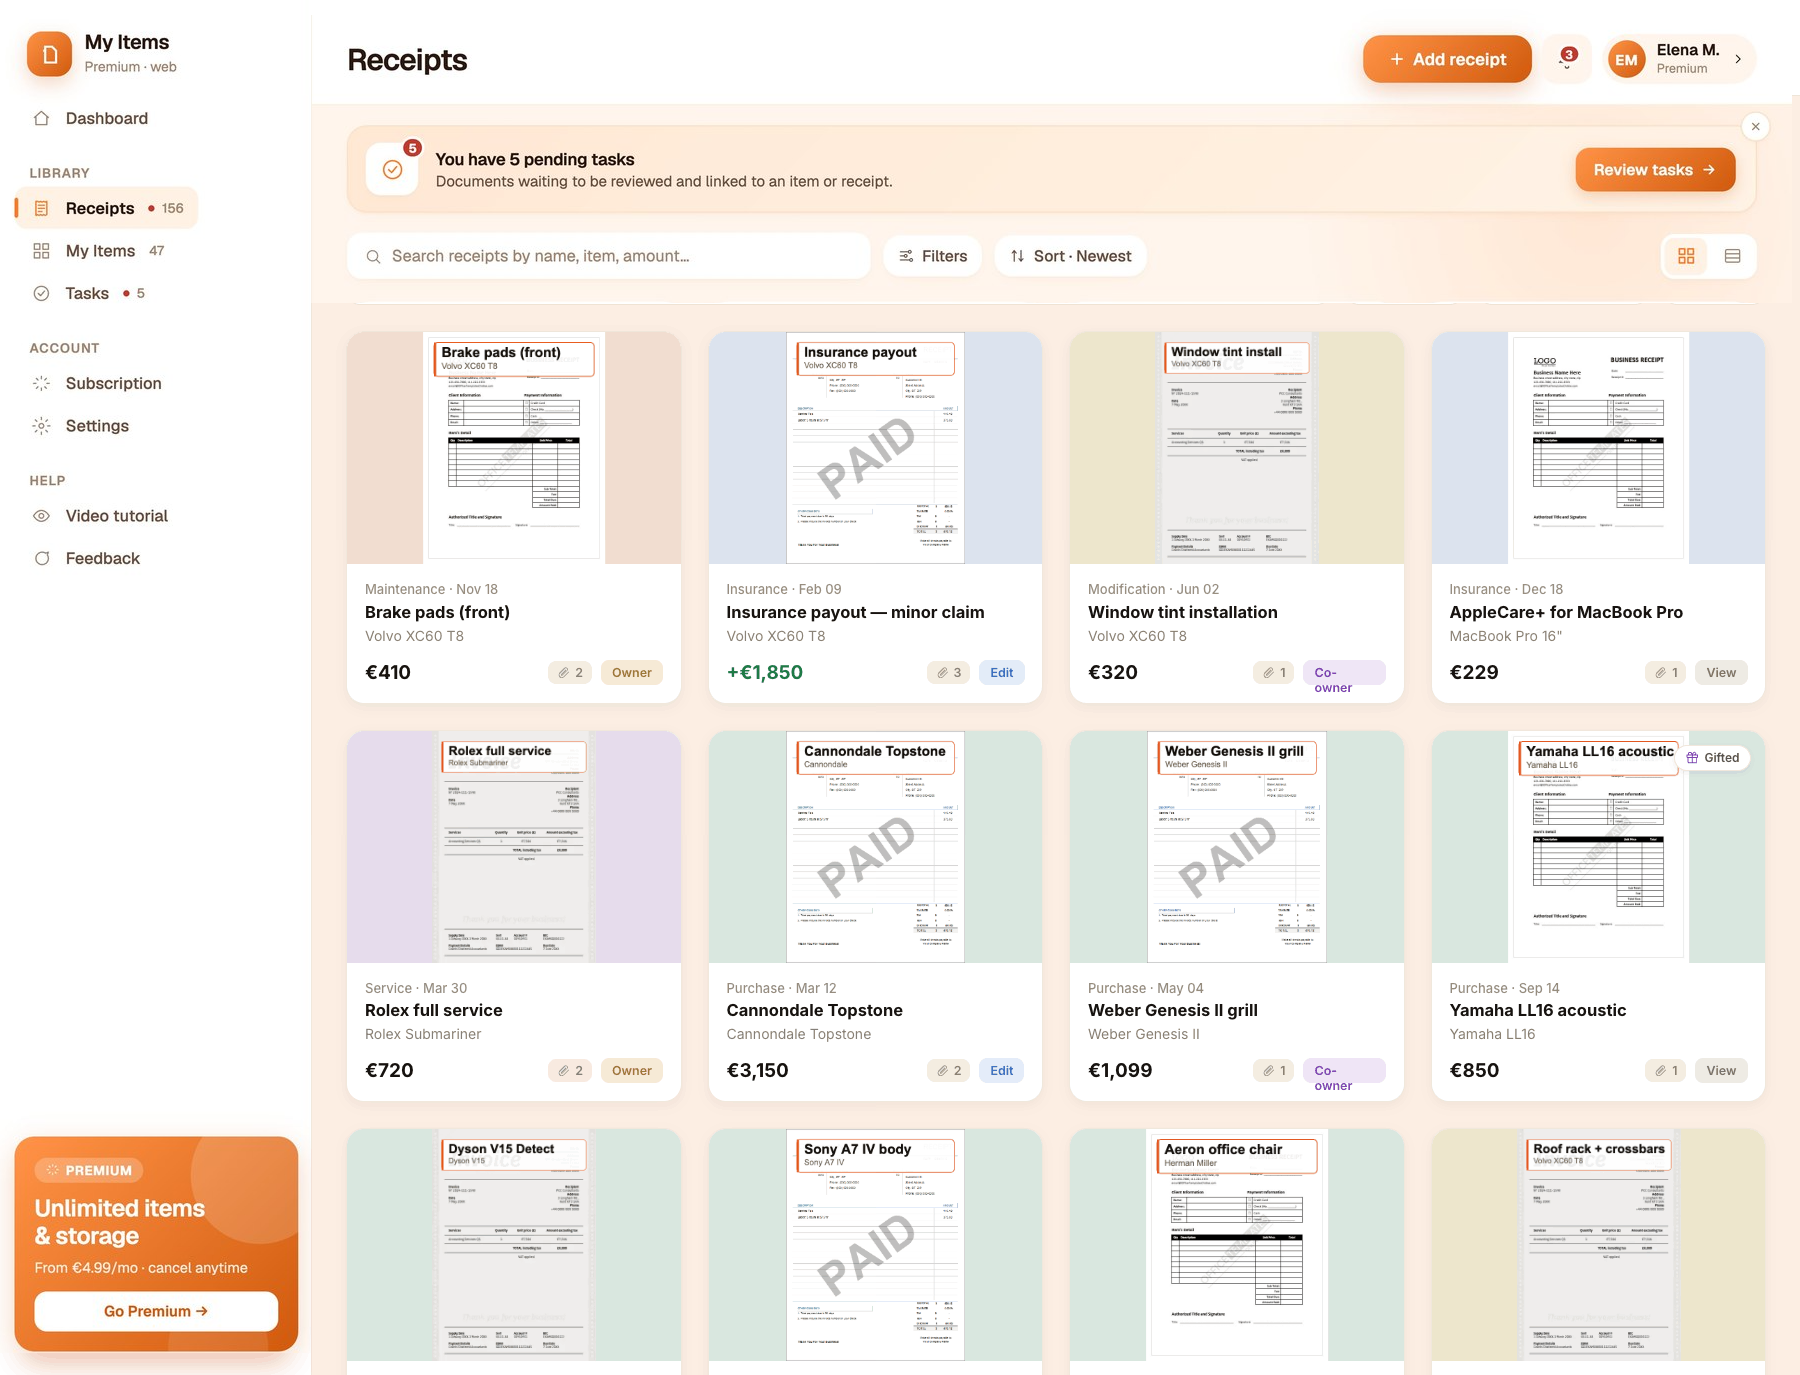1800x1375 pixels.
Task: Open Cannondale Topstone receipt thumbnail
Action: click(x=875, y=847)
